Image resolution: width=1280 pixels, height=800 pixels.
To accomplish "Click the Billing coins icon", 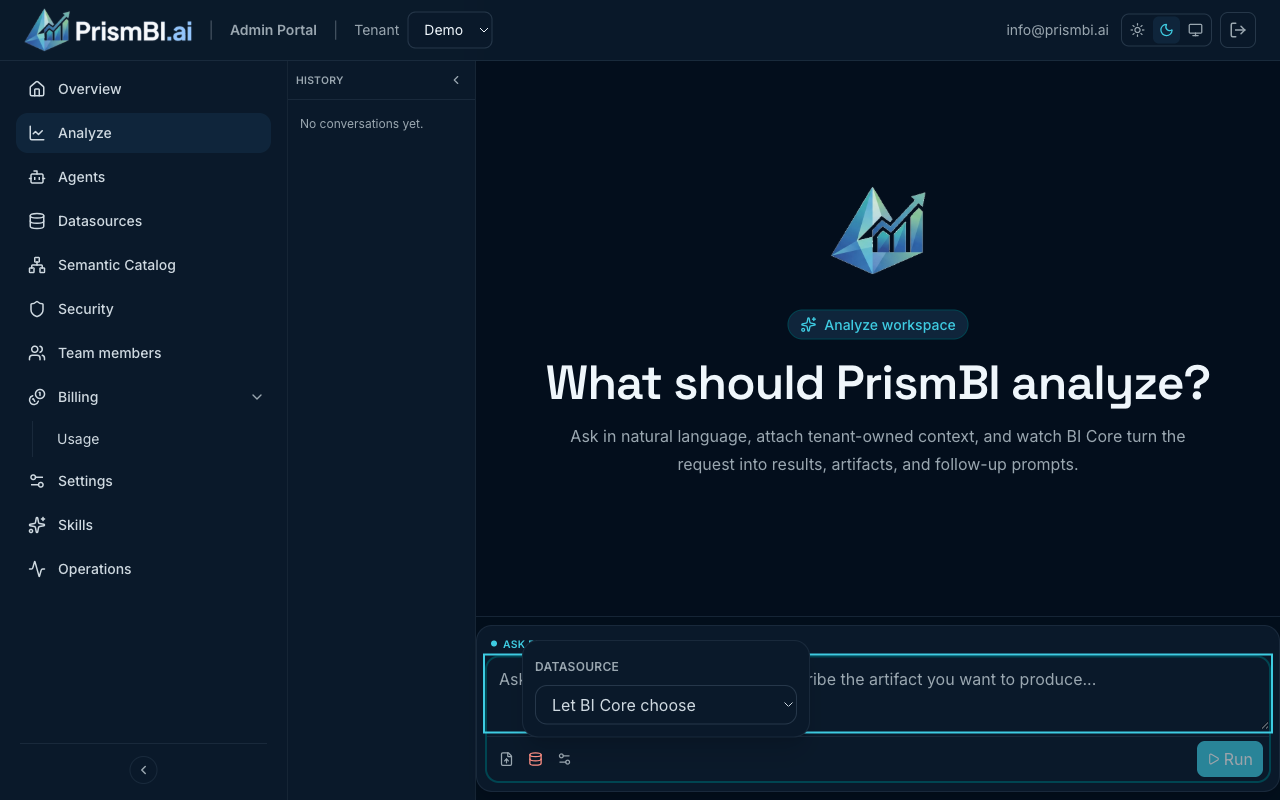I will coord(37,397).
